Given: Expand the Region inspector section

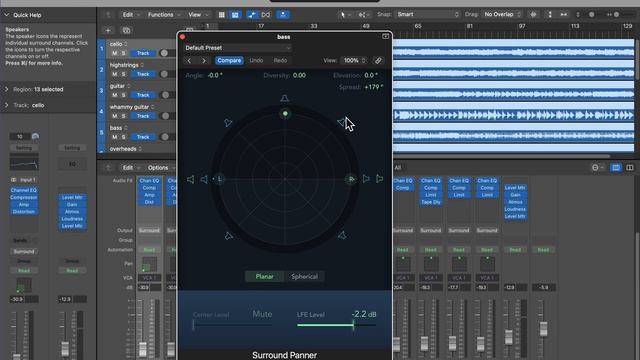Looking at the screenshot, I should point(7,89).
